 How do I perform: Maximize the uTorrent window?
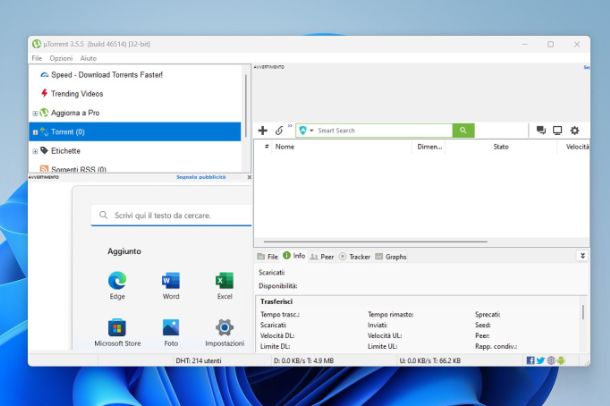coord(550,44)
